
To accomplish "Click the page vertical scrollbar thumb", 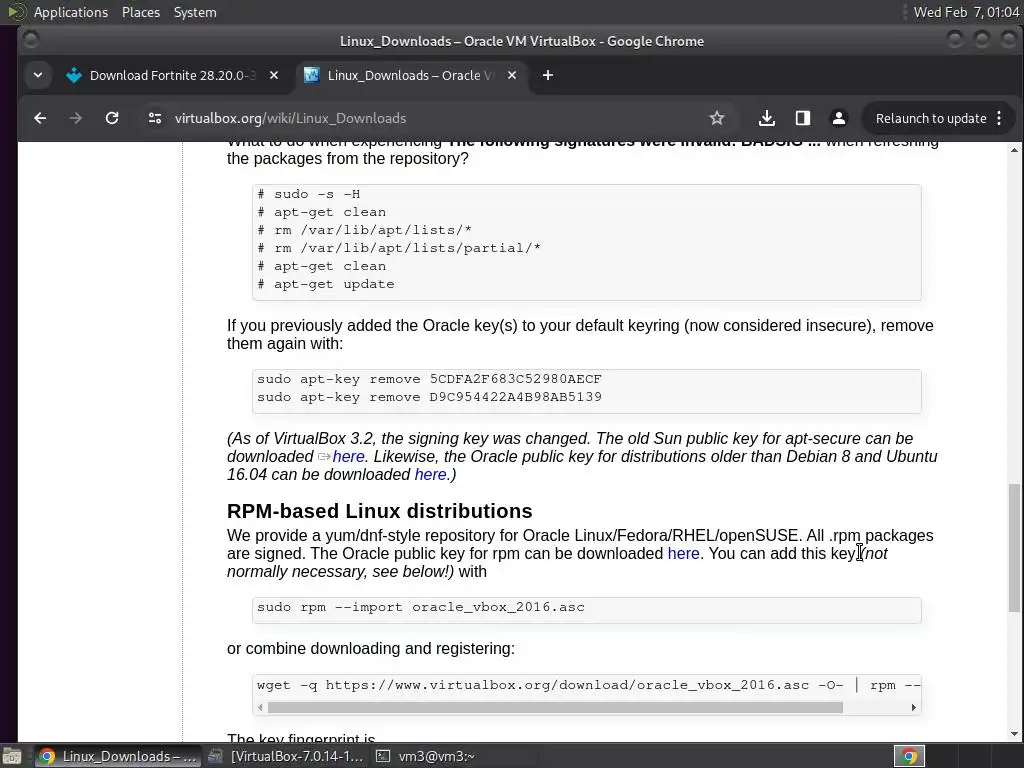I will coord(1014,548).
